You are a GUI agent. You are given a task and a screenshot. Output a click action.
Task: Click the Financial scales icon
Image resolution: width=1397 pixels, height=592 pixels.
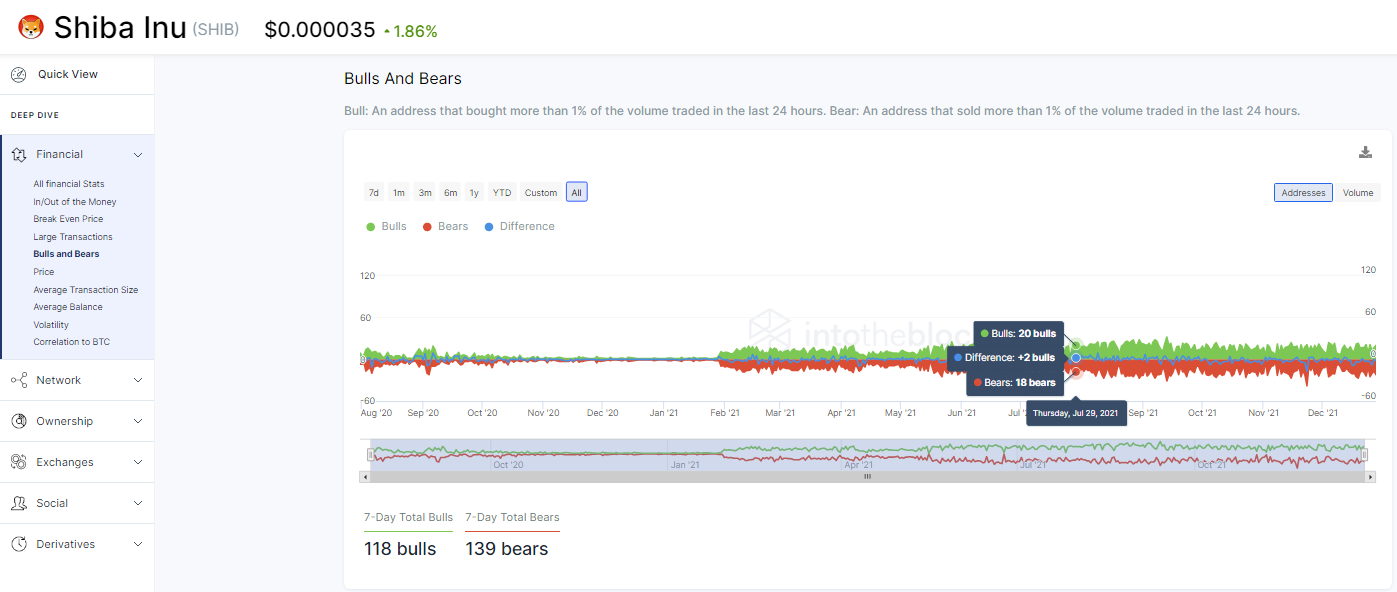pyautogui.click(x=18, y=154)
